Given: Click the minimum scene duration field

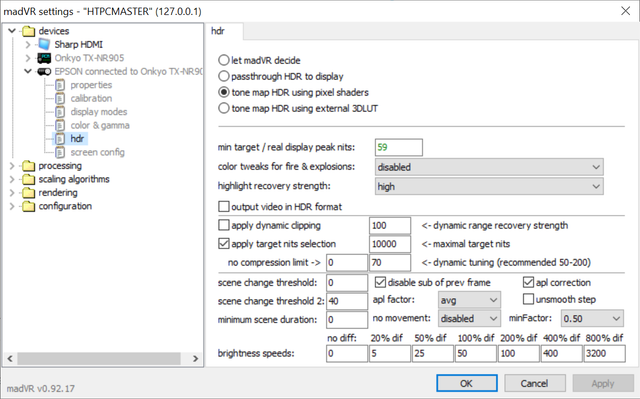Looking at the screenshot, I should 347,319.
